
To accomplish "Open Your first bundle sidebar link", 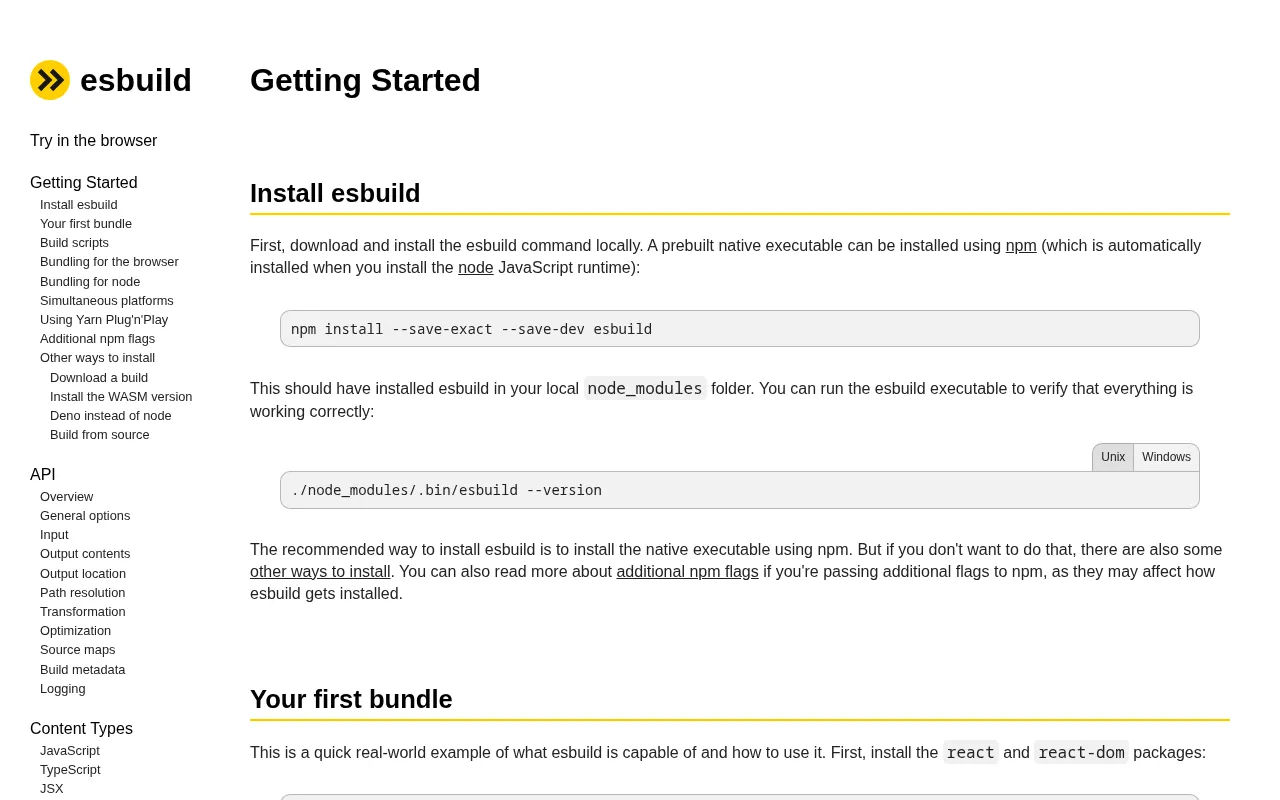I will (x=86, y=224).
